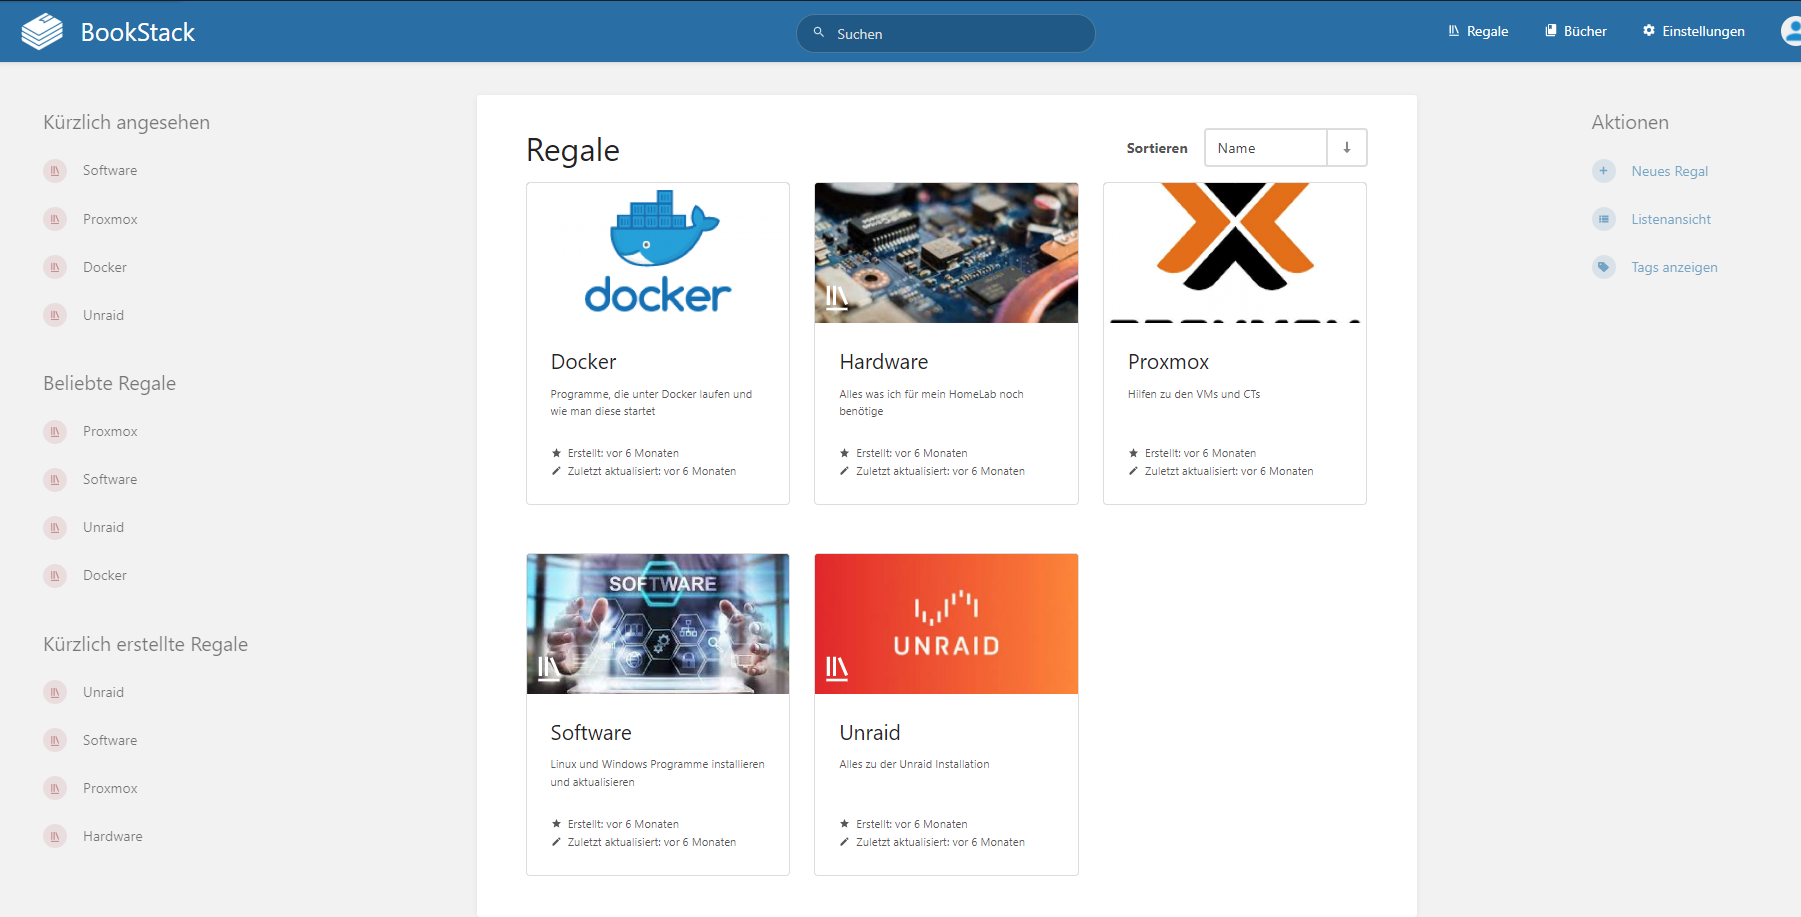Open the user profile avatar menu
This screenshot has height=917, width=1801.
(1792, 31)
